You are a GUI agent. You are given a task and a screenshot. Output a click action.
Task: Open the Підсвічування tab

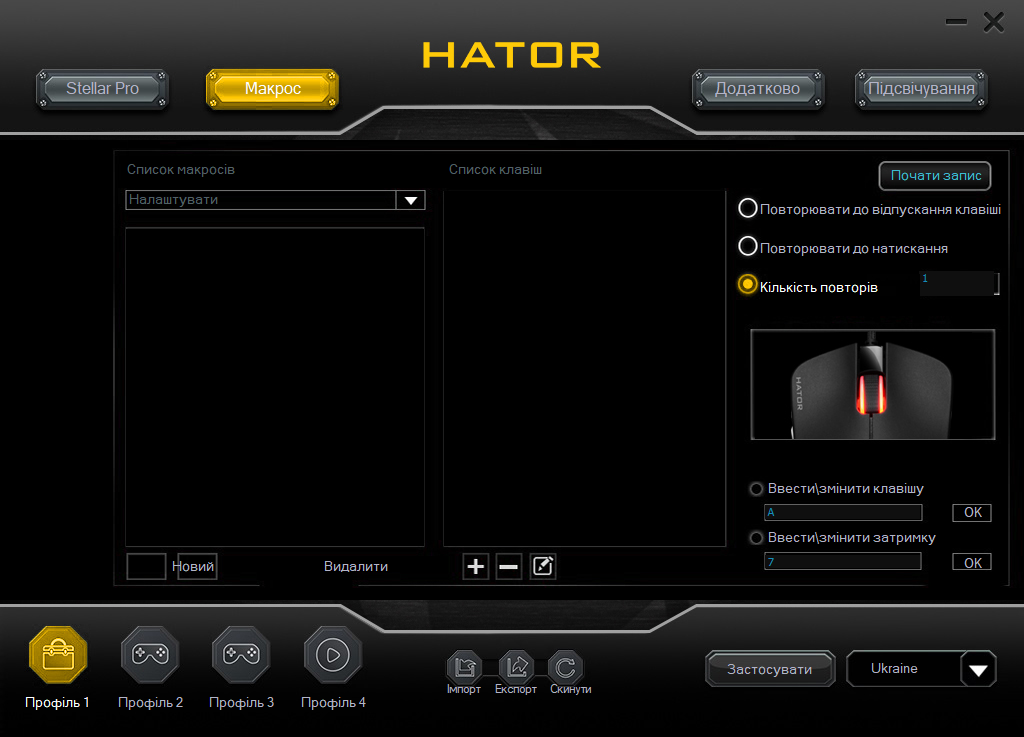921,89
